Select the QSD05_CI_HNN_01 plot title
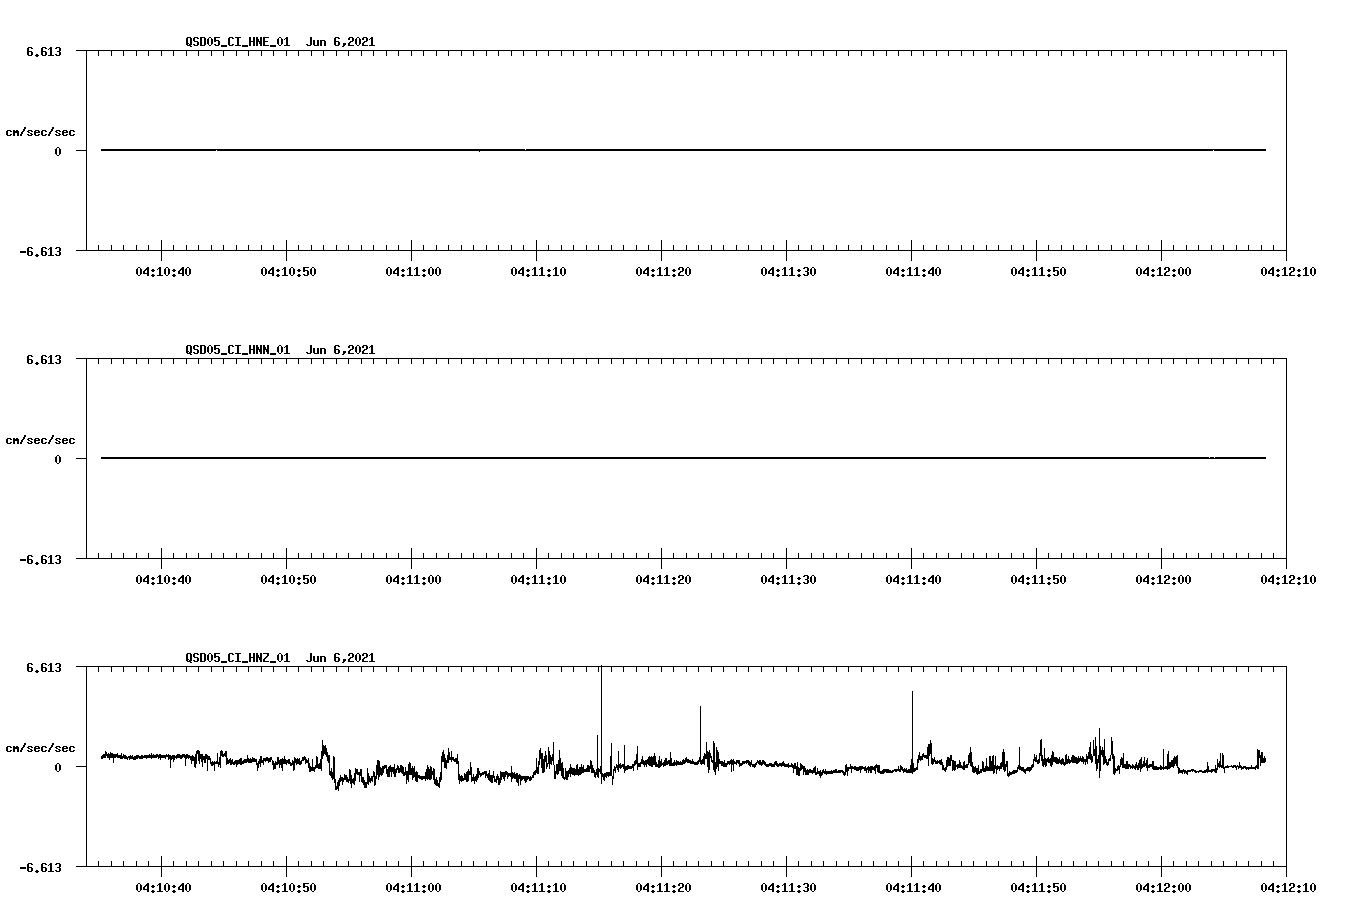Screen dimensions: 1358x924 (x=280, y=350)
